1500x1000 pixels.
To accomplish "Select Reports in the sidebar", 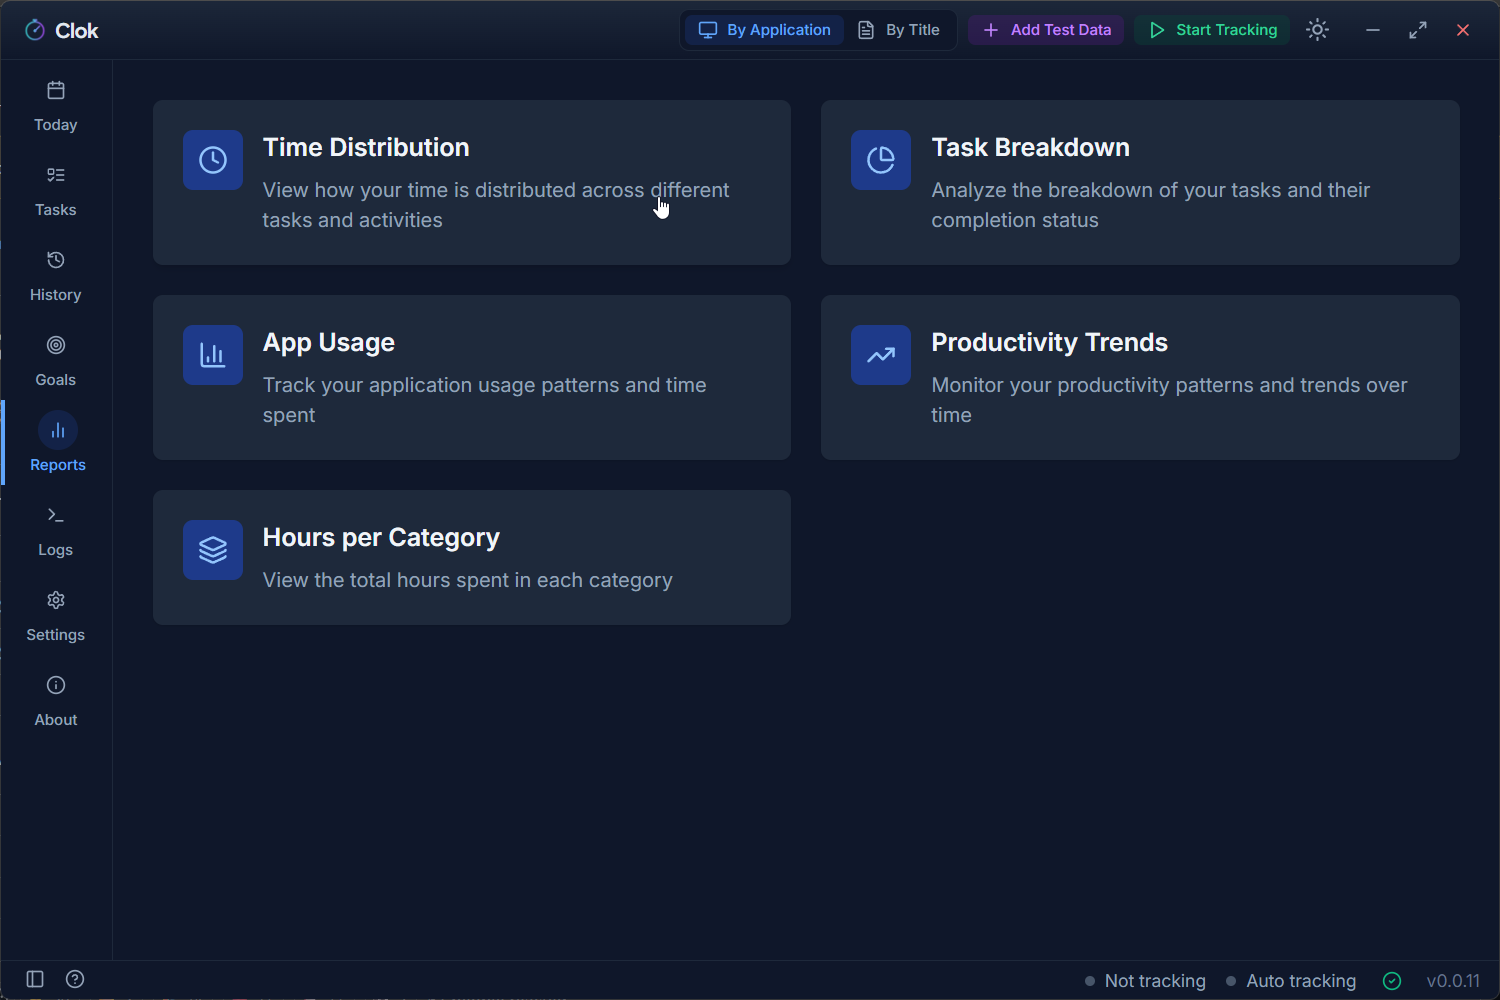I will tap(57, 443).
